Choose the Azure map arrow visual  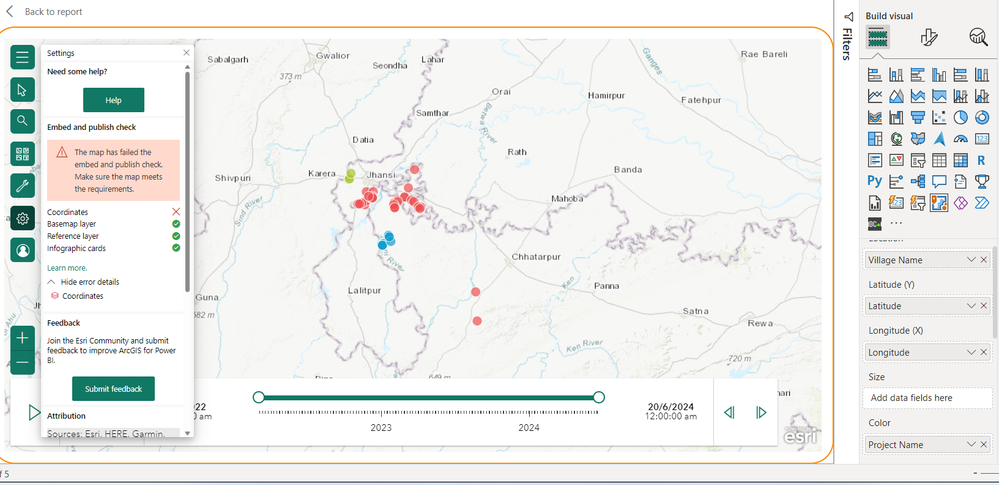pos(939,138)
